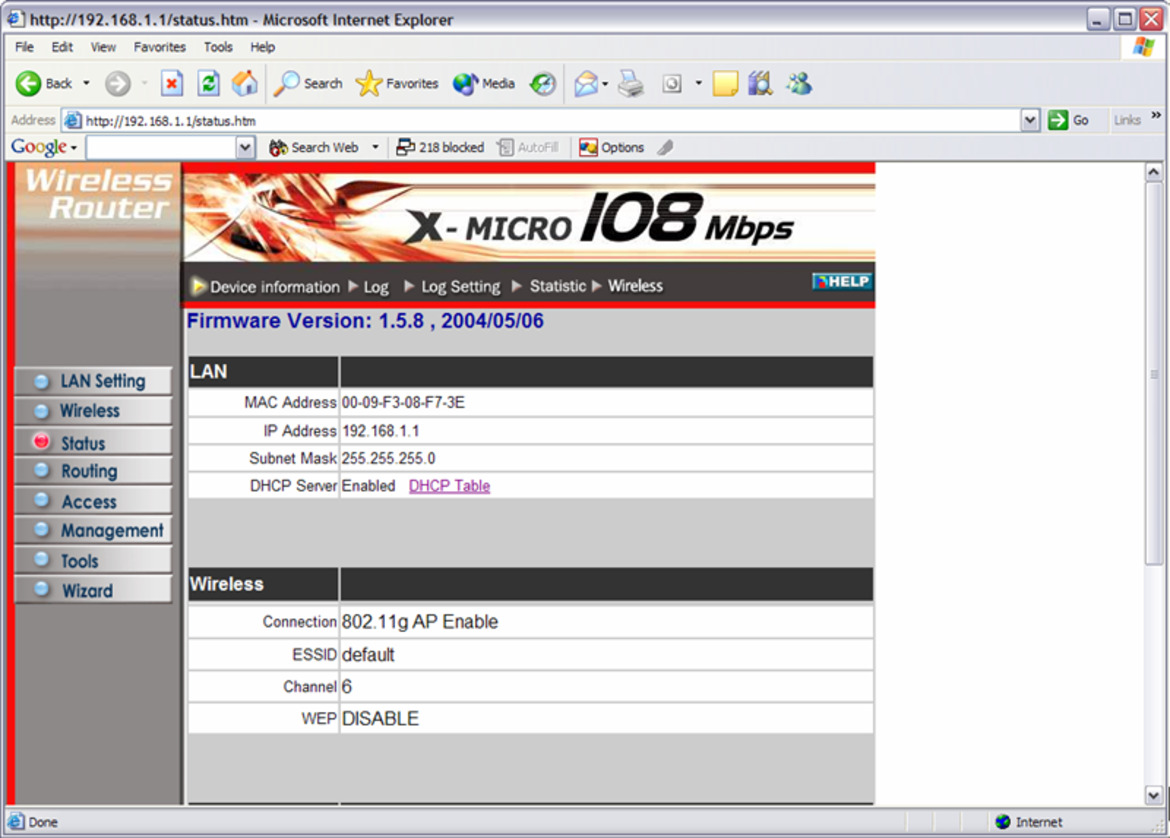Expand the Back button history dropdown
Screen dimensions: 1170x838
87,84
